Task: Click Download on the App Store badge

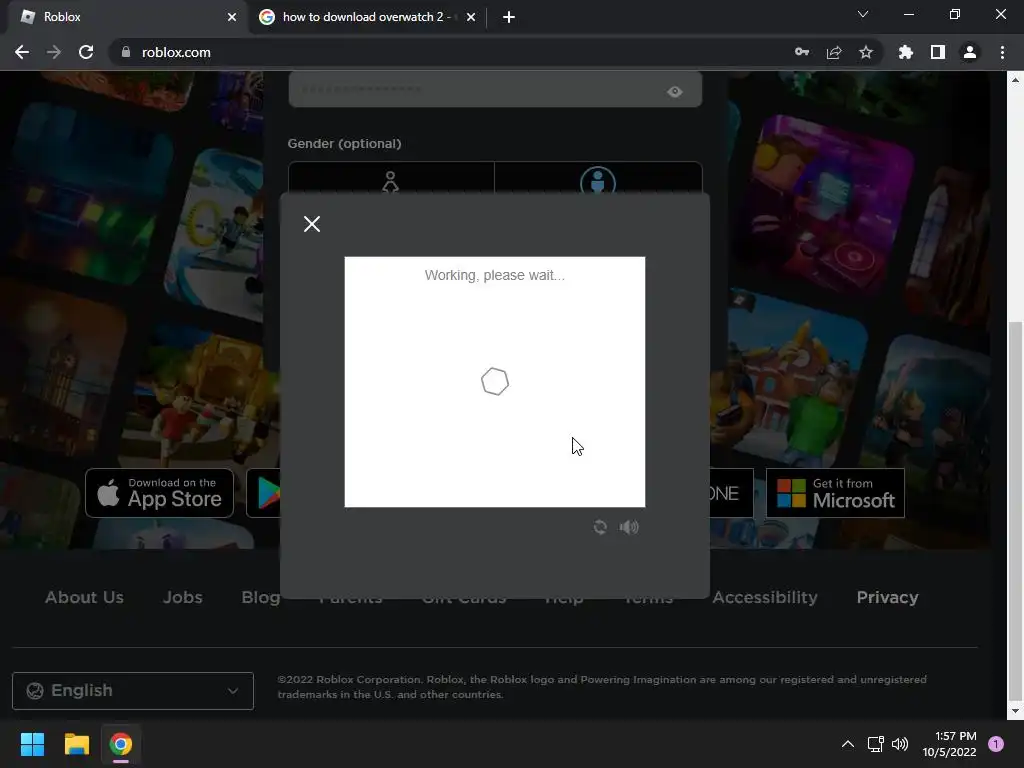Action: click(159, 493)
